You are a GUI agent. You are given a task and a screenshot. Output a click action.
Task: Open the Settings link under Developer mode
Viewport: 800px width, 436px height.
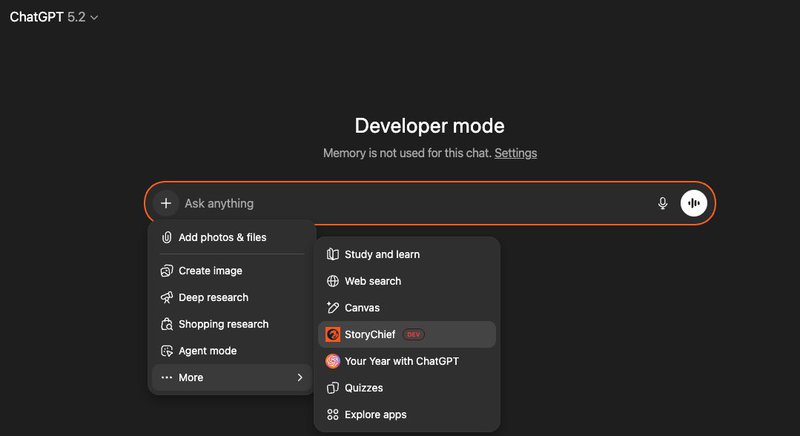click(515, 153)
